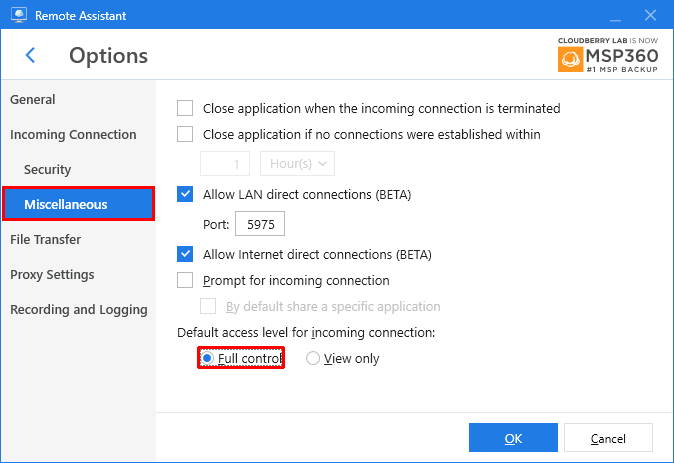Switch to the Security options page
The height and width of the screenshot is (463, 674).
[x=47, y=169]
